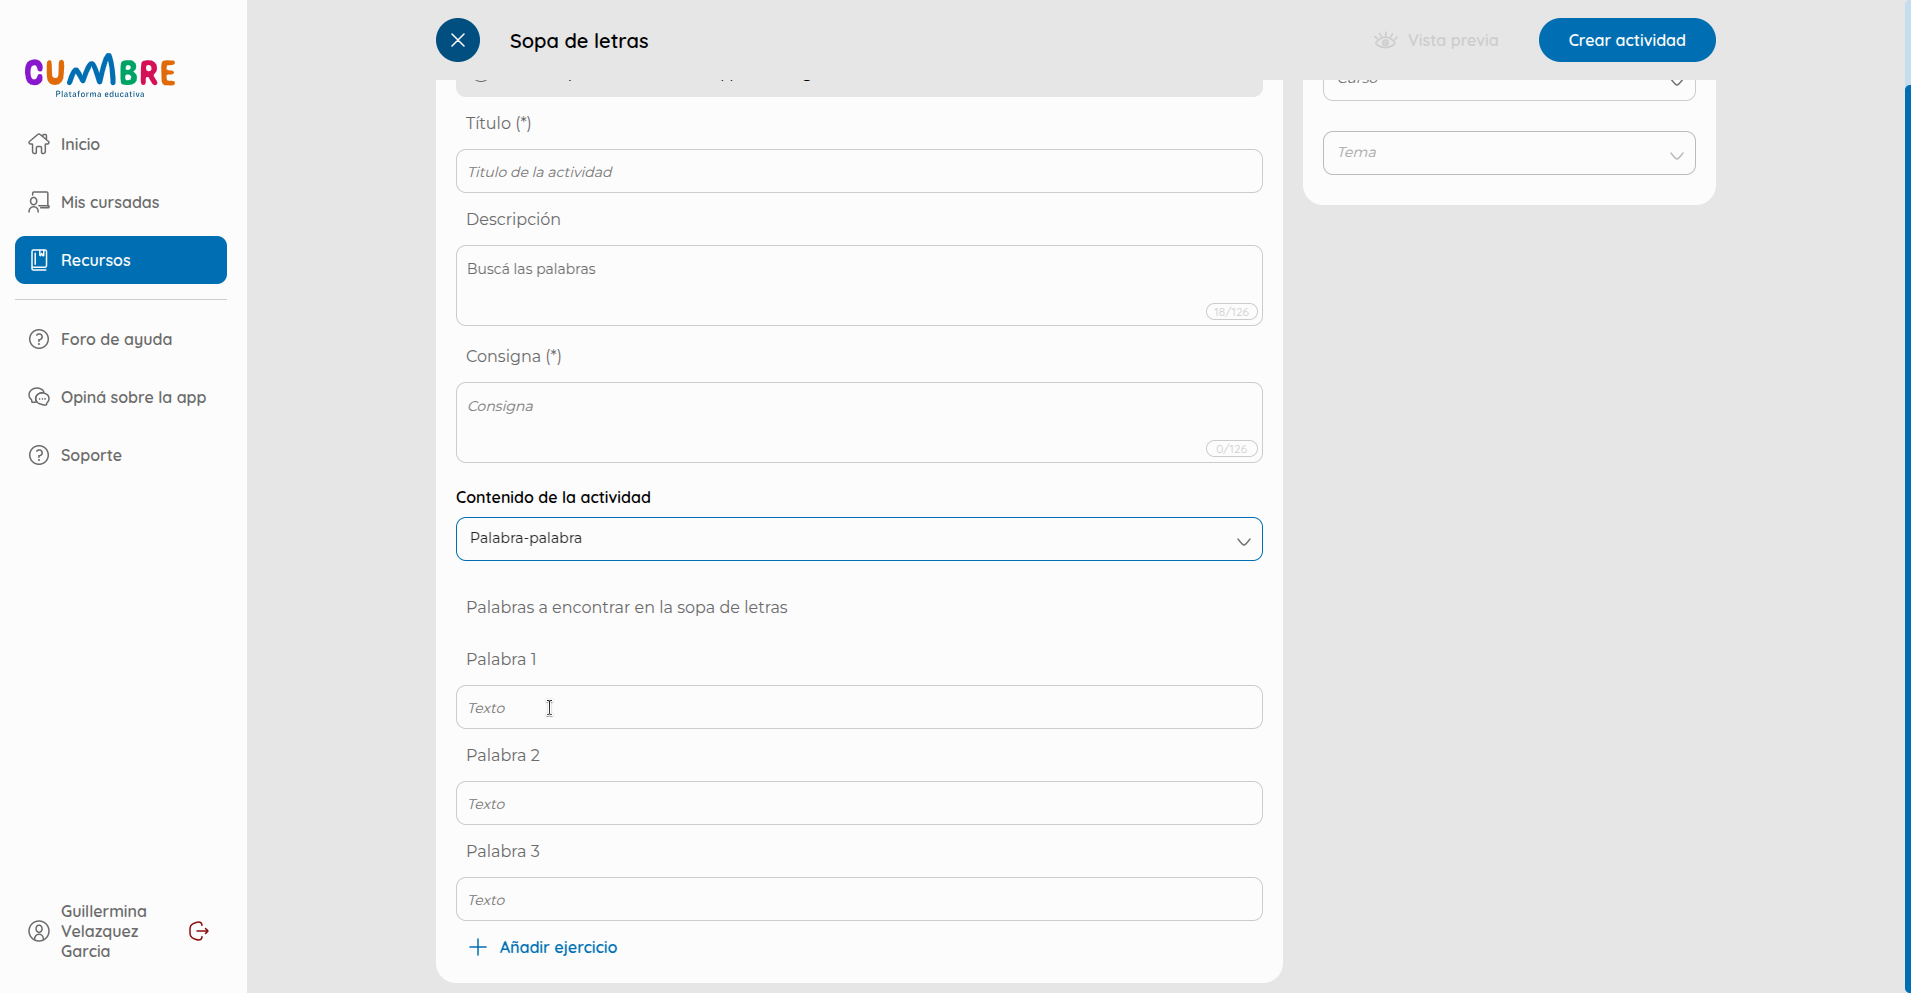This screenshot has width=1911, height=993.
Task: Open Mis cursadas from sidebar
Action: pyautogui.click(x=121, y=202)
